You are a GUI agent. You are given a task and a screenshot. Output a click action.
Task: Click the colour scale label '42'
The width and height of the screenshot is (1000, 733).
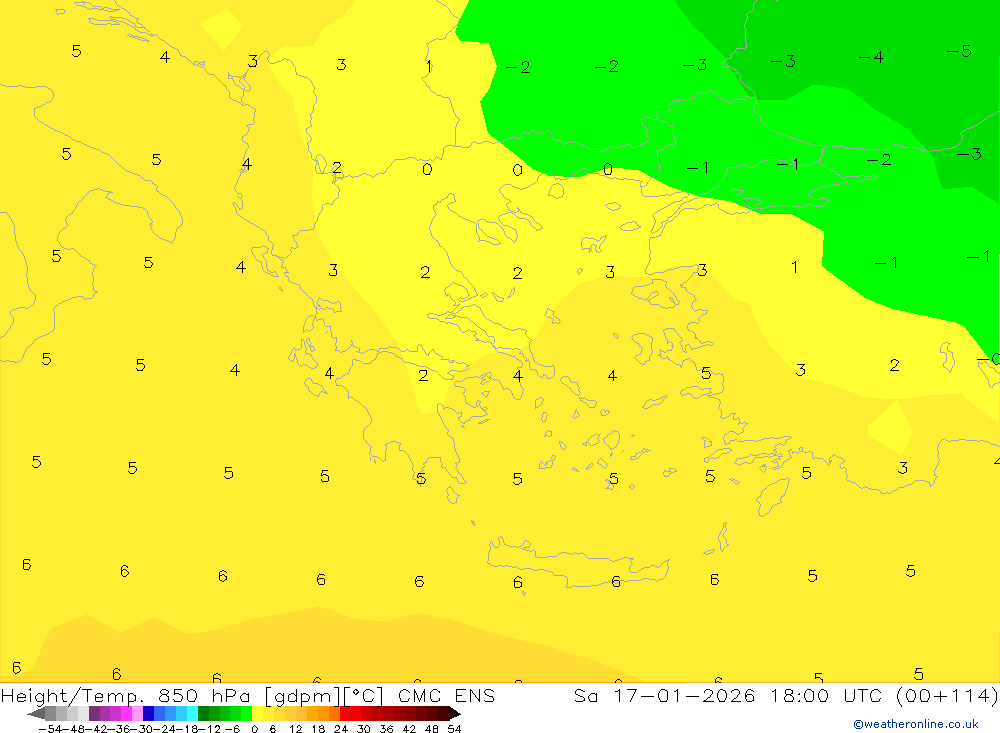[x=409, y=729]
